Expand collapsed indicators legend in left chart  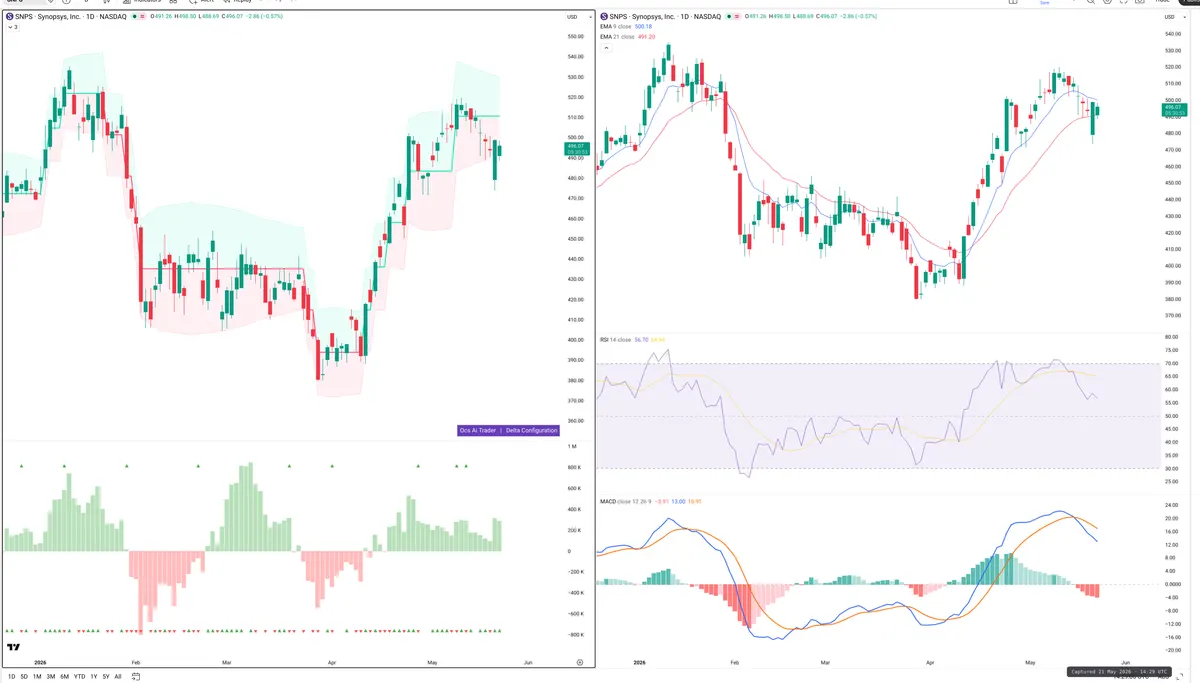(11, 27)
